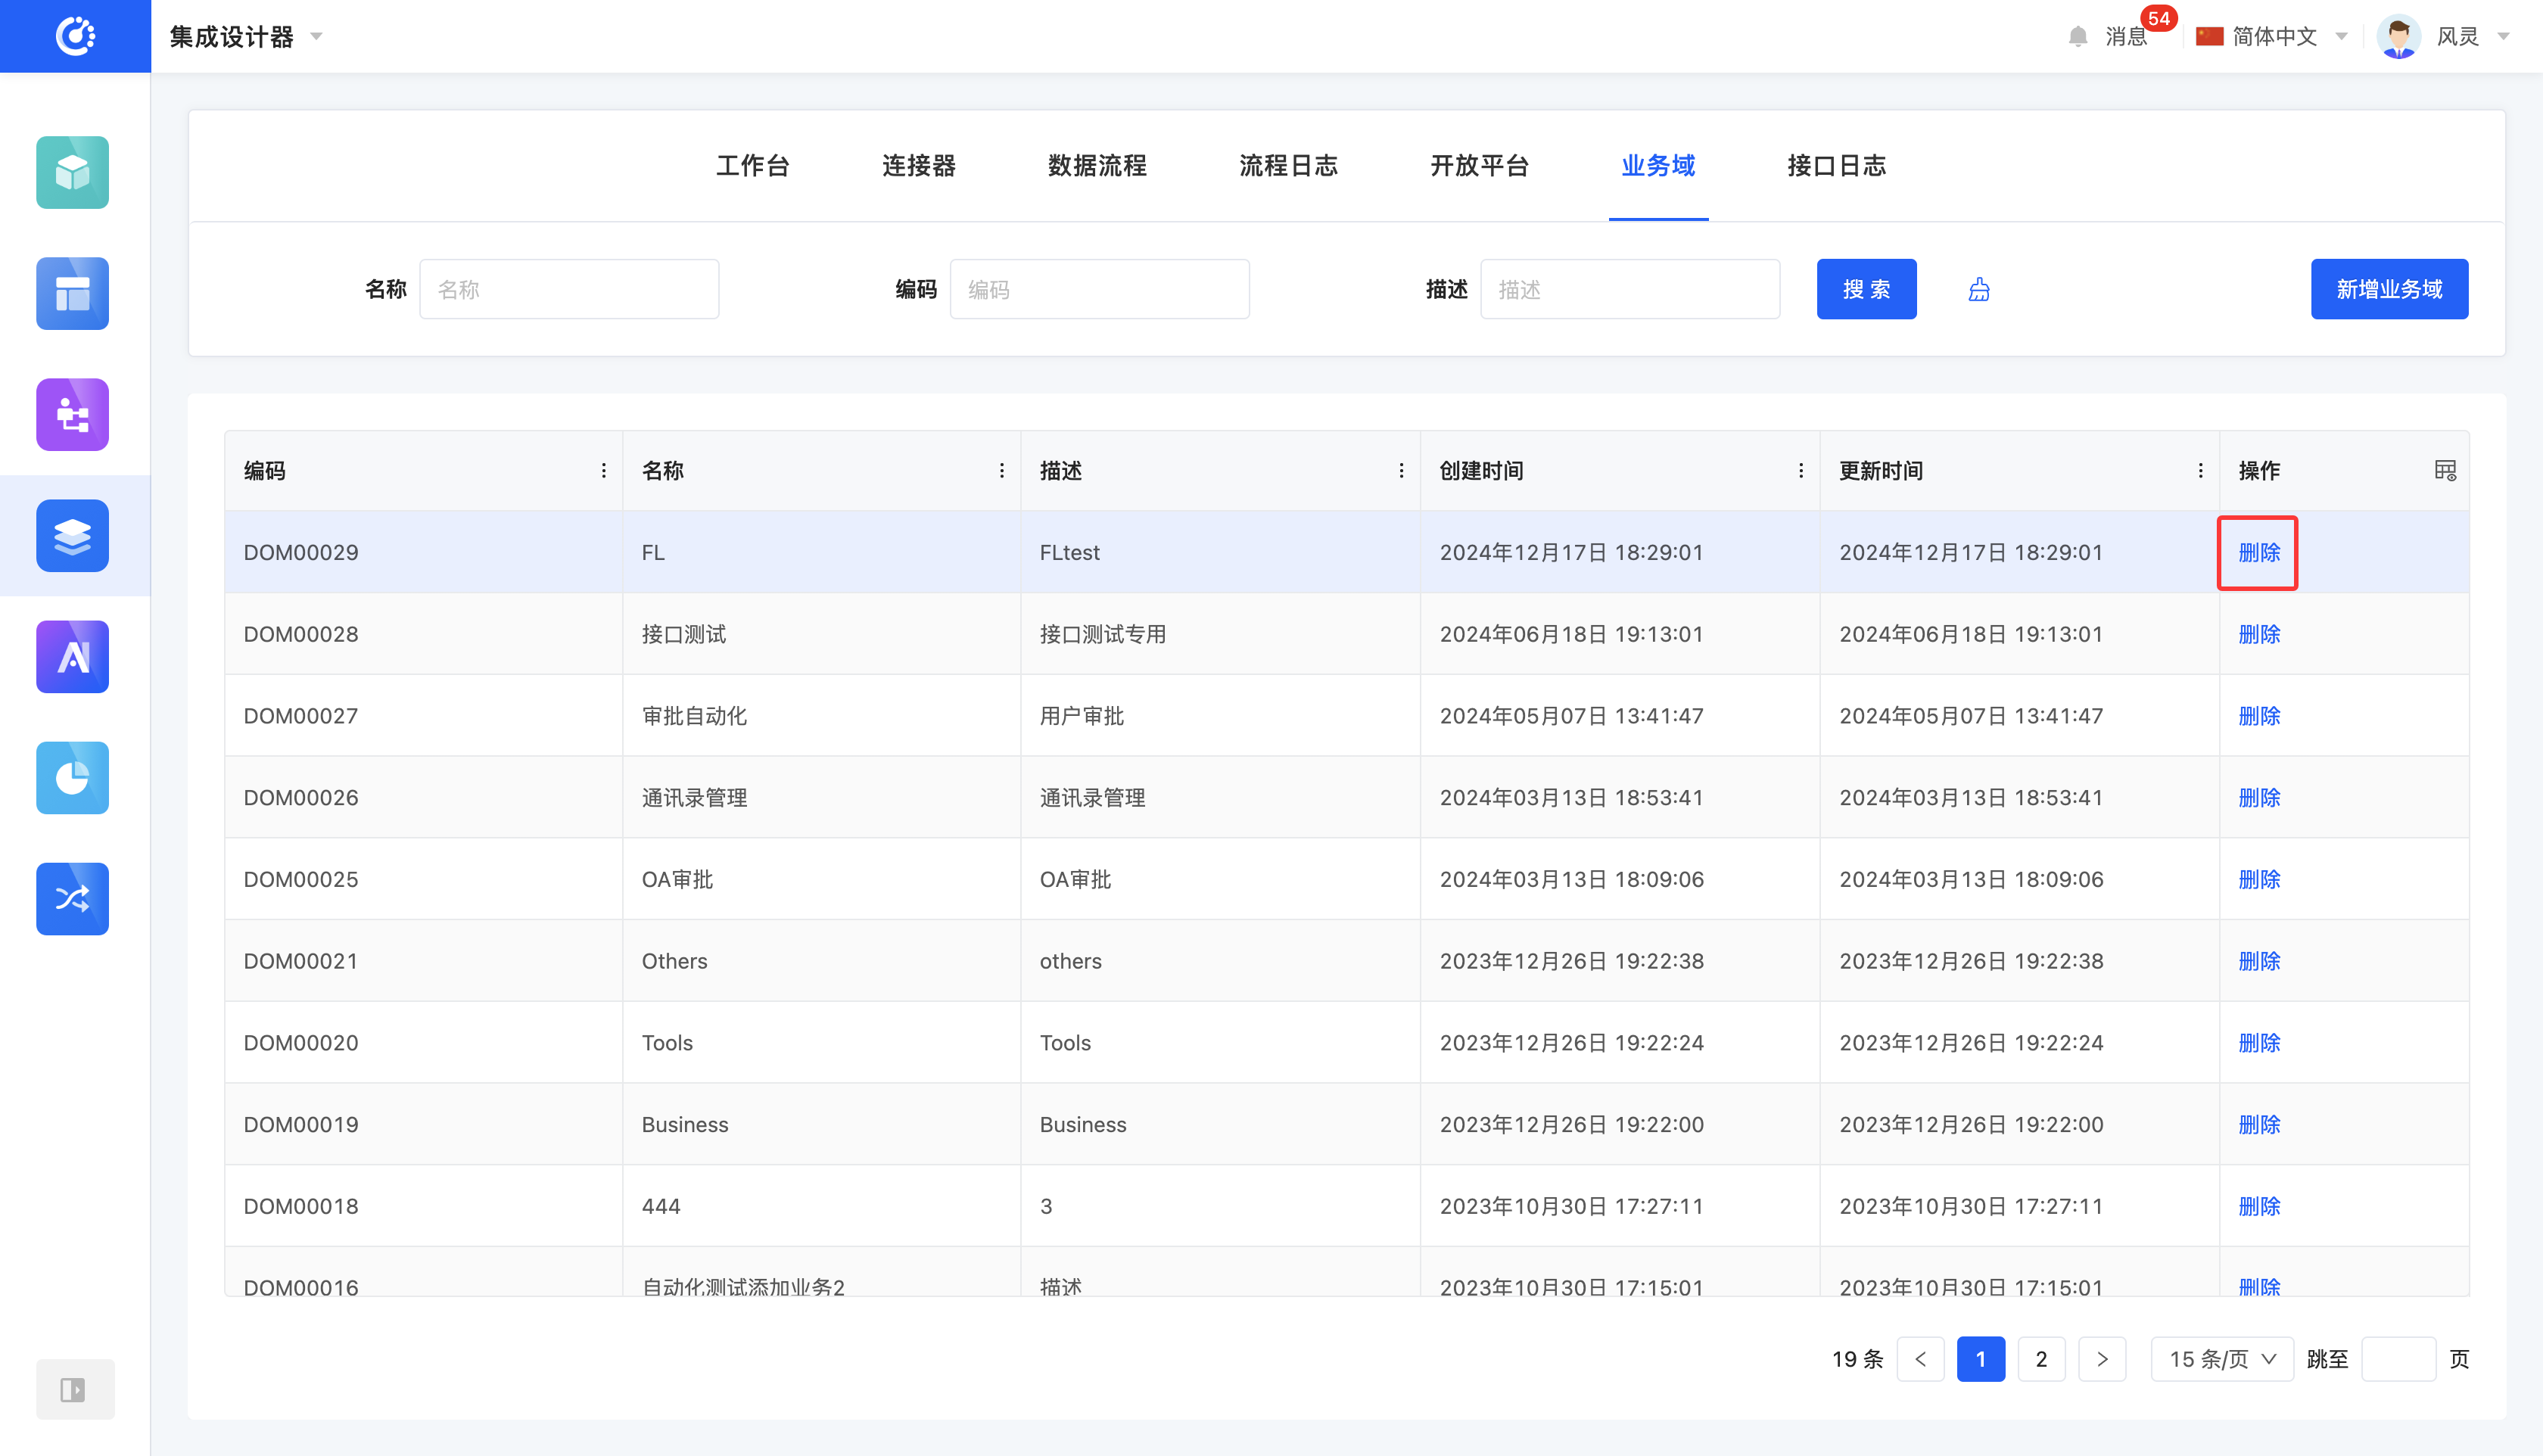The width and height of the screenshot is (2543, 1456).
Task: Expand the 集成设计器 dropdown arrow
Action: pyautogui.click(x=316, y=37)
